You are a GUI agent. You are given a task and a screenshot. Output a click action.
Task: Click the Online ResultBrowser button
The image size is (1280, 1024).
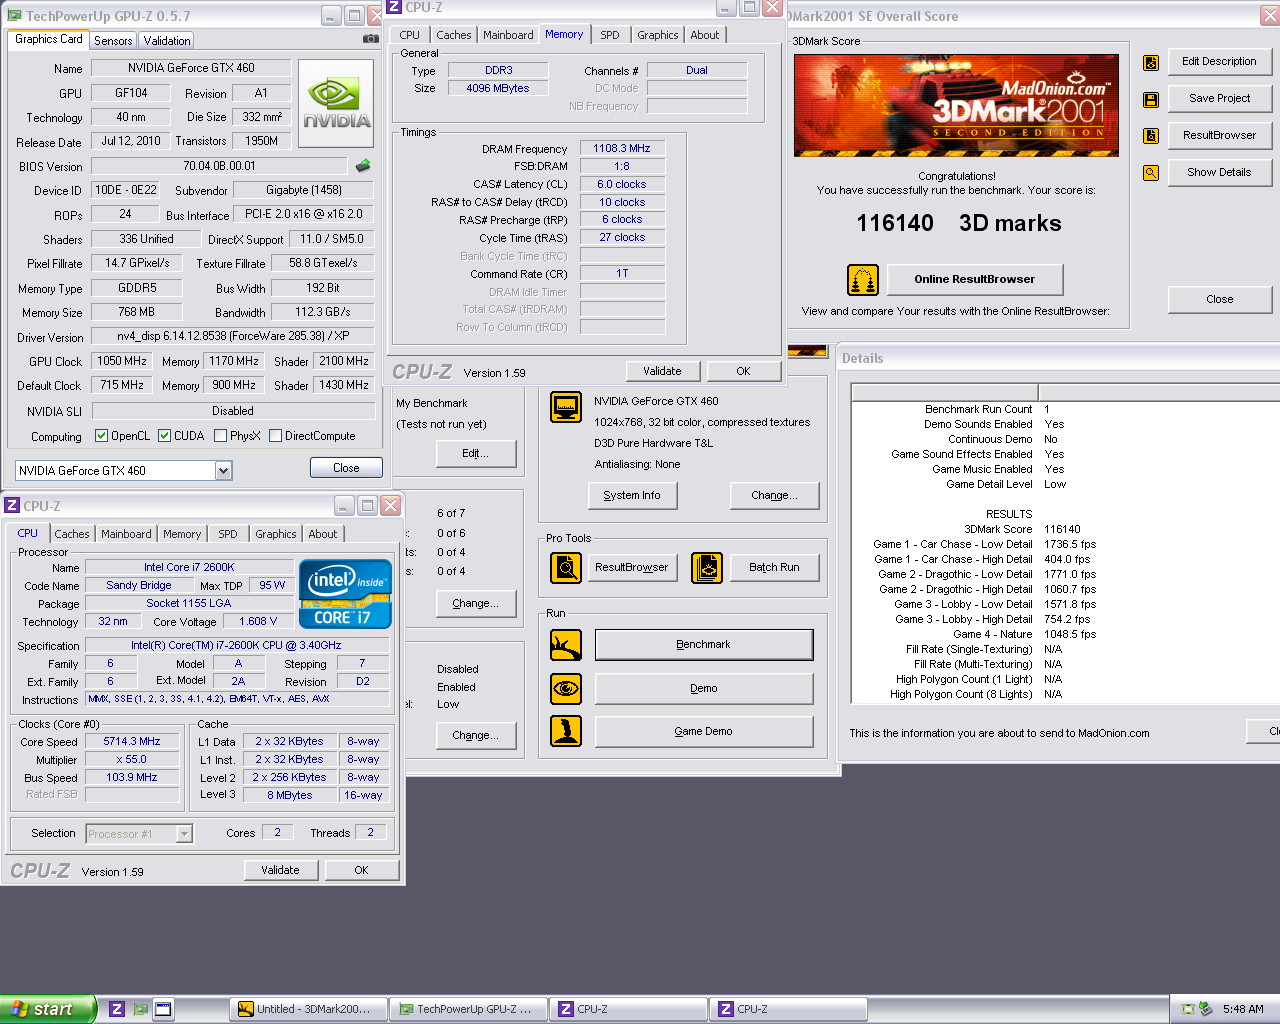[x=974, y=279]
